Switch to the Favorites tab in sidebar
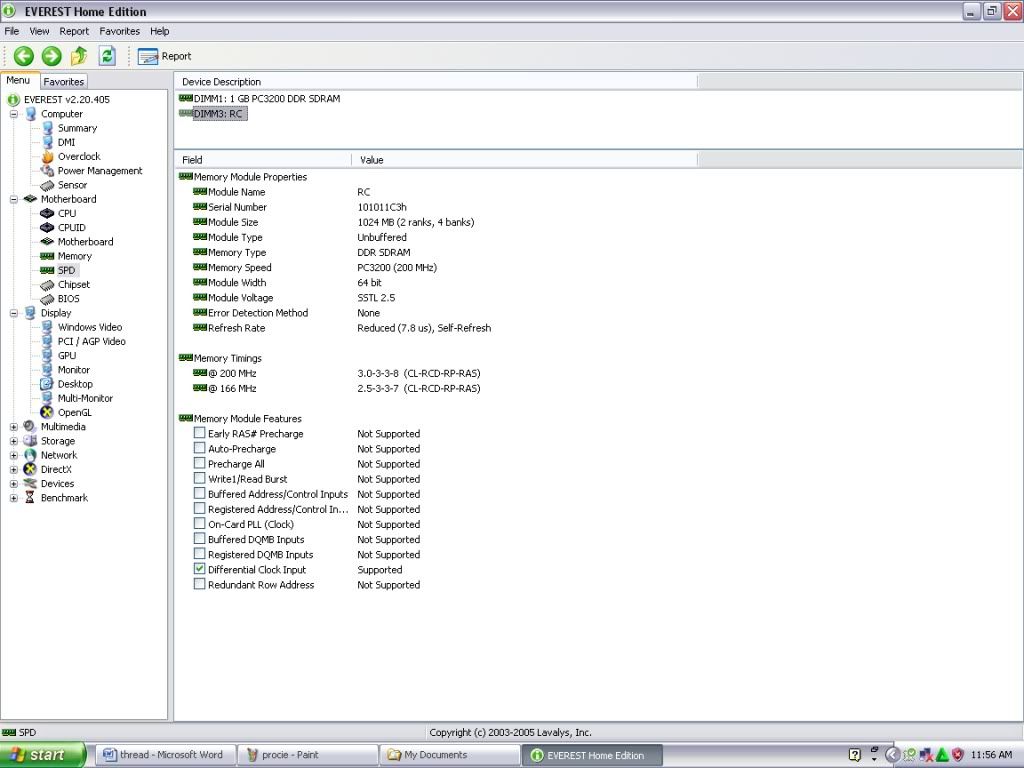The height and width of the screenshot is (768, 1024). click(63, 82)
